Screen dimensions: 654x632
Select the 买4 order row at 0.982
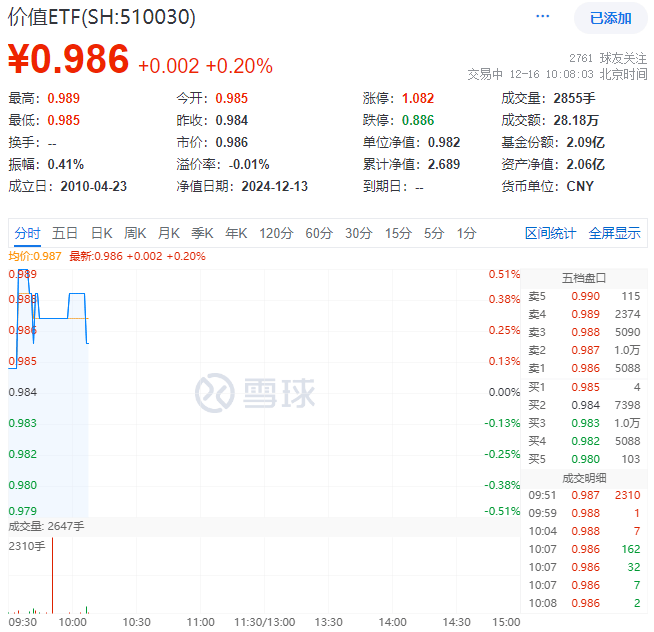[584, 441]
